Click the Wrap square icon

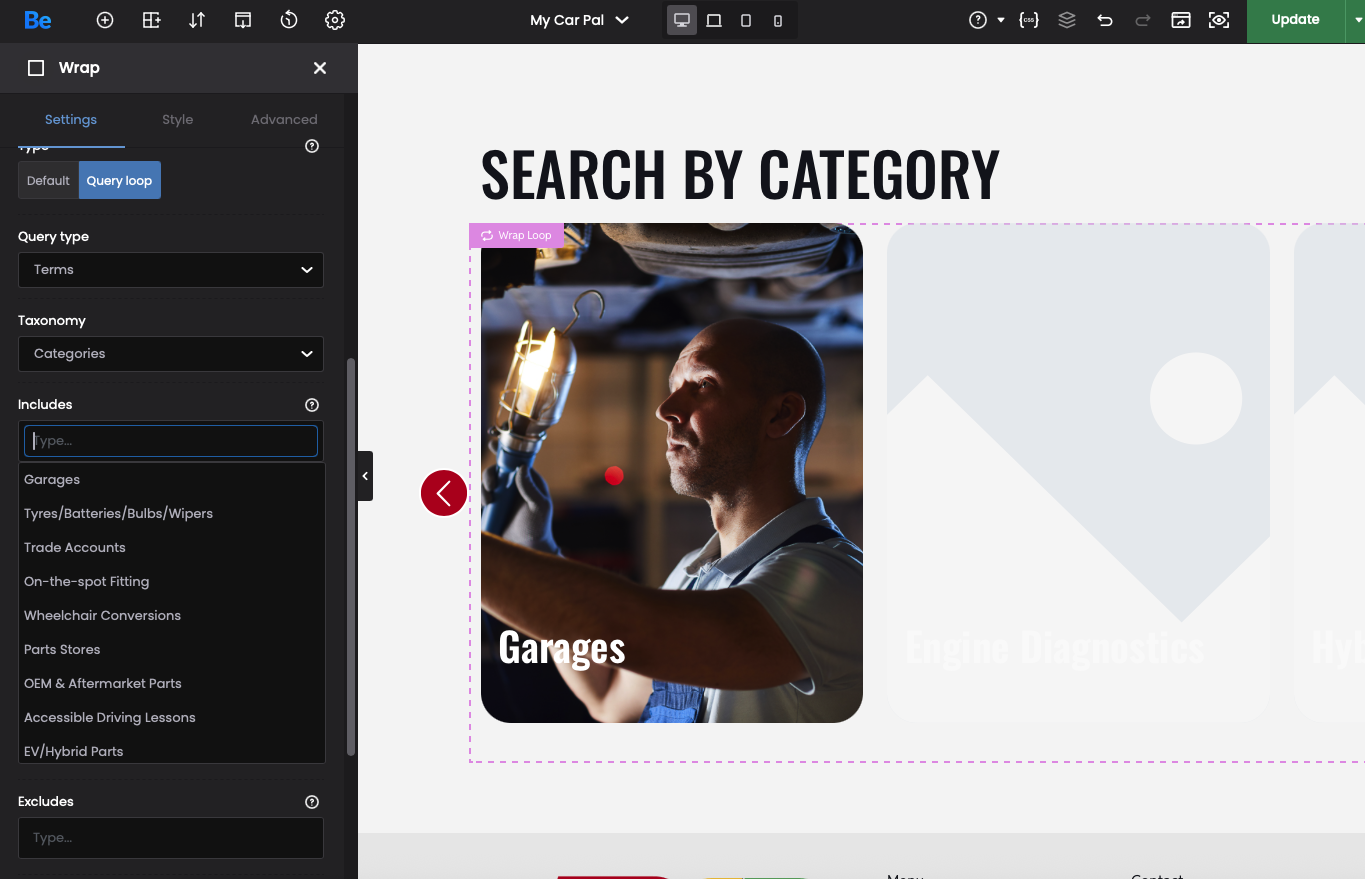36,68
